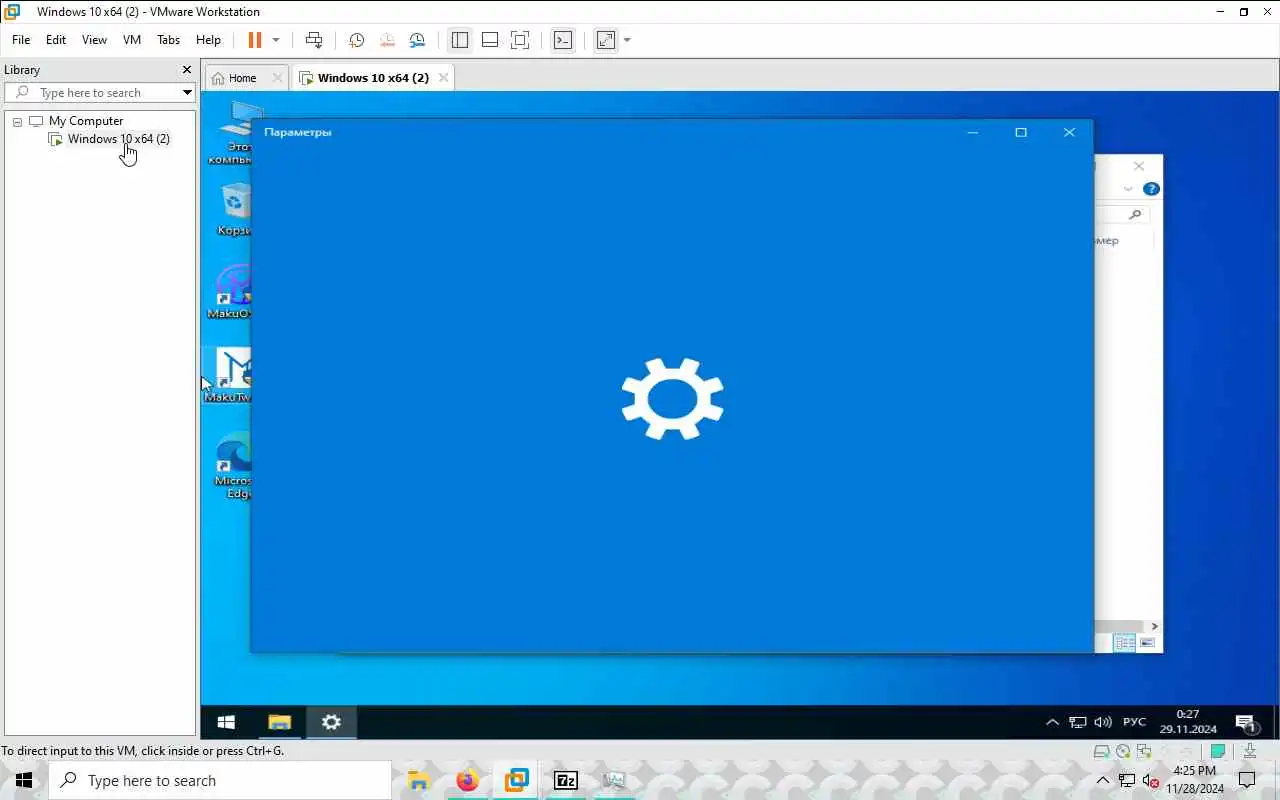
Task: Open the VMware message log icon
Action: click(x=1218, y=751)
